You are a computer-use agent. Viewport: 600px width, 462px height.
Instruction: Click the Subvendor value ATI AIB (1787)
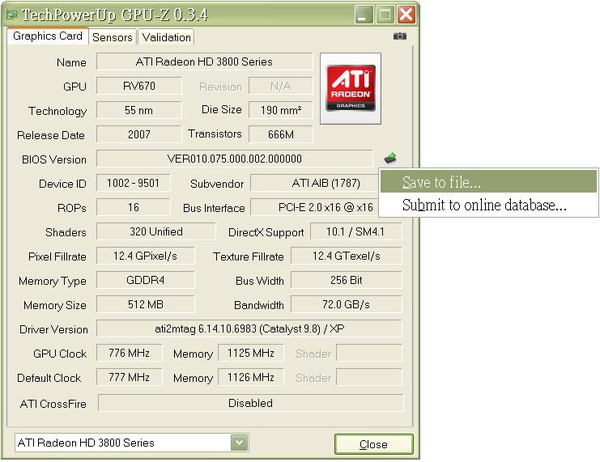315,183
